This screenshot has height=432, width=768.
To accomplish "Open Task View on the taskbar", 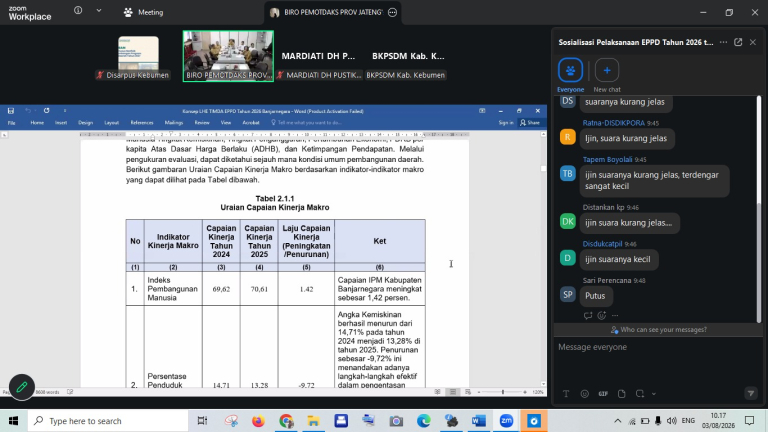I will tap(202, 421).
